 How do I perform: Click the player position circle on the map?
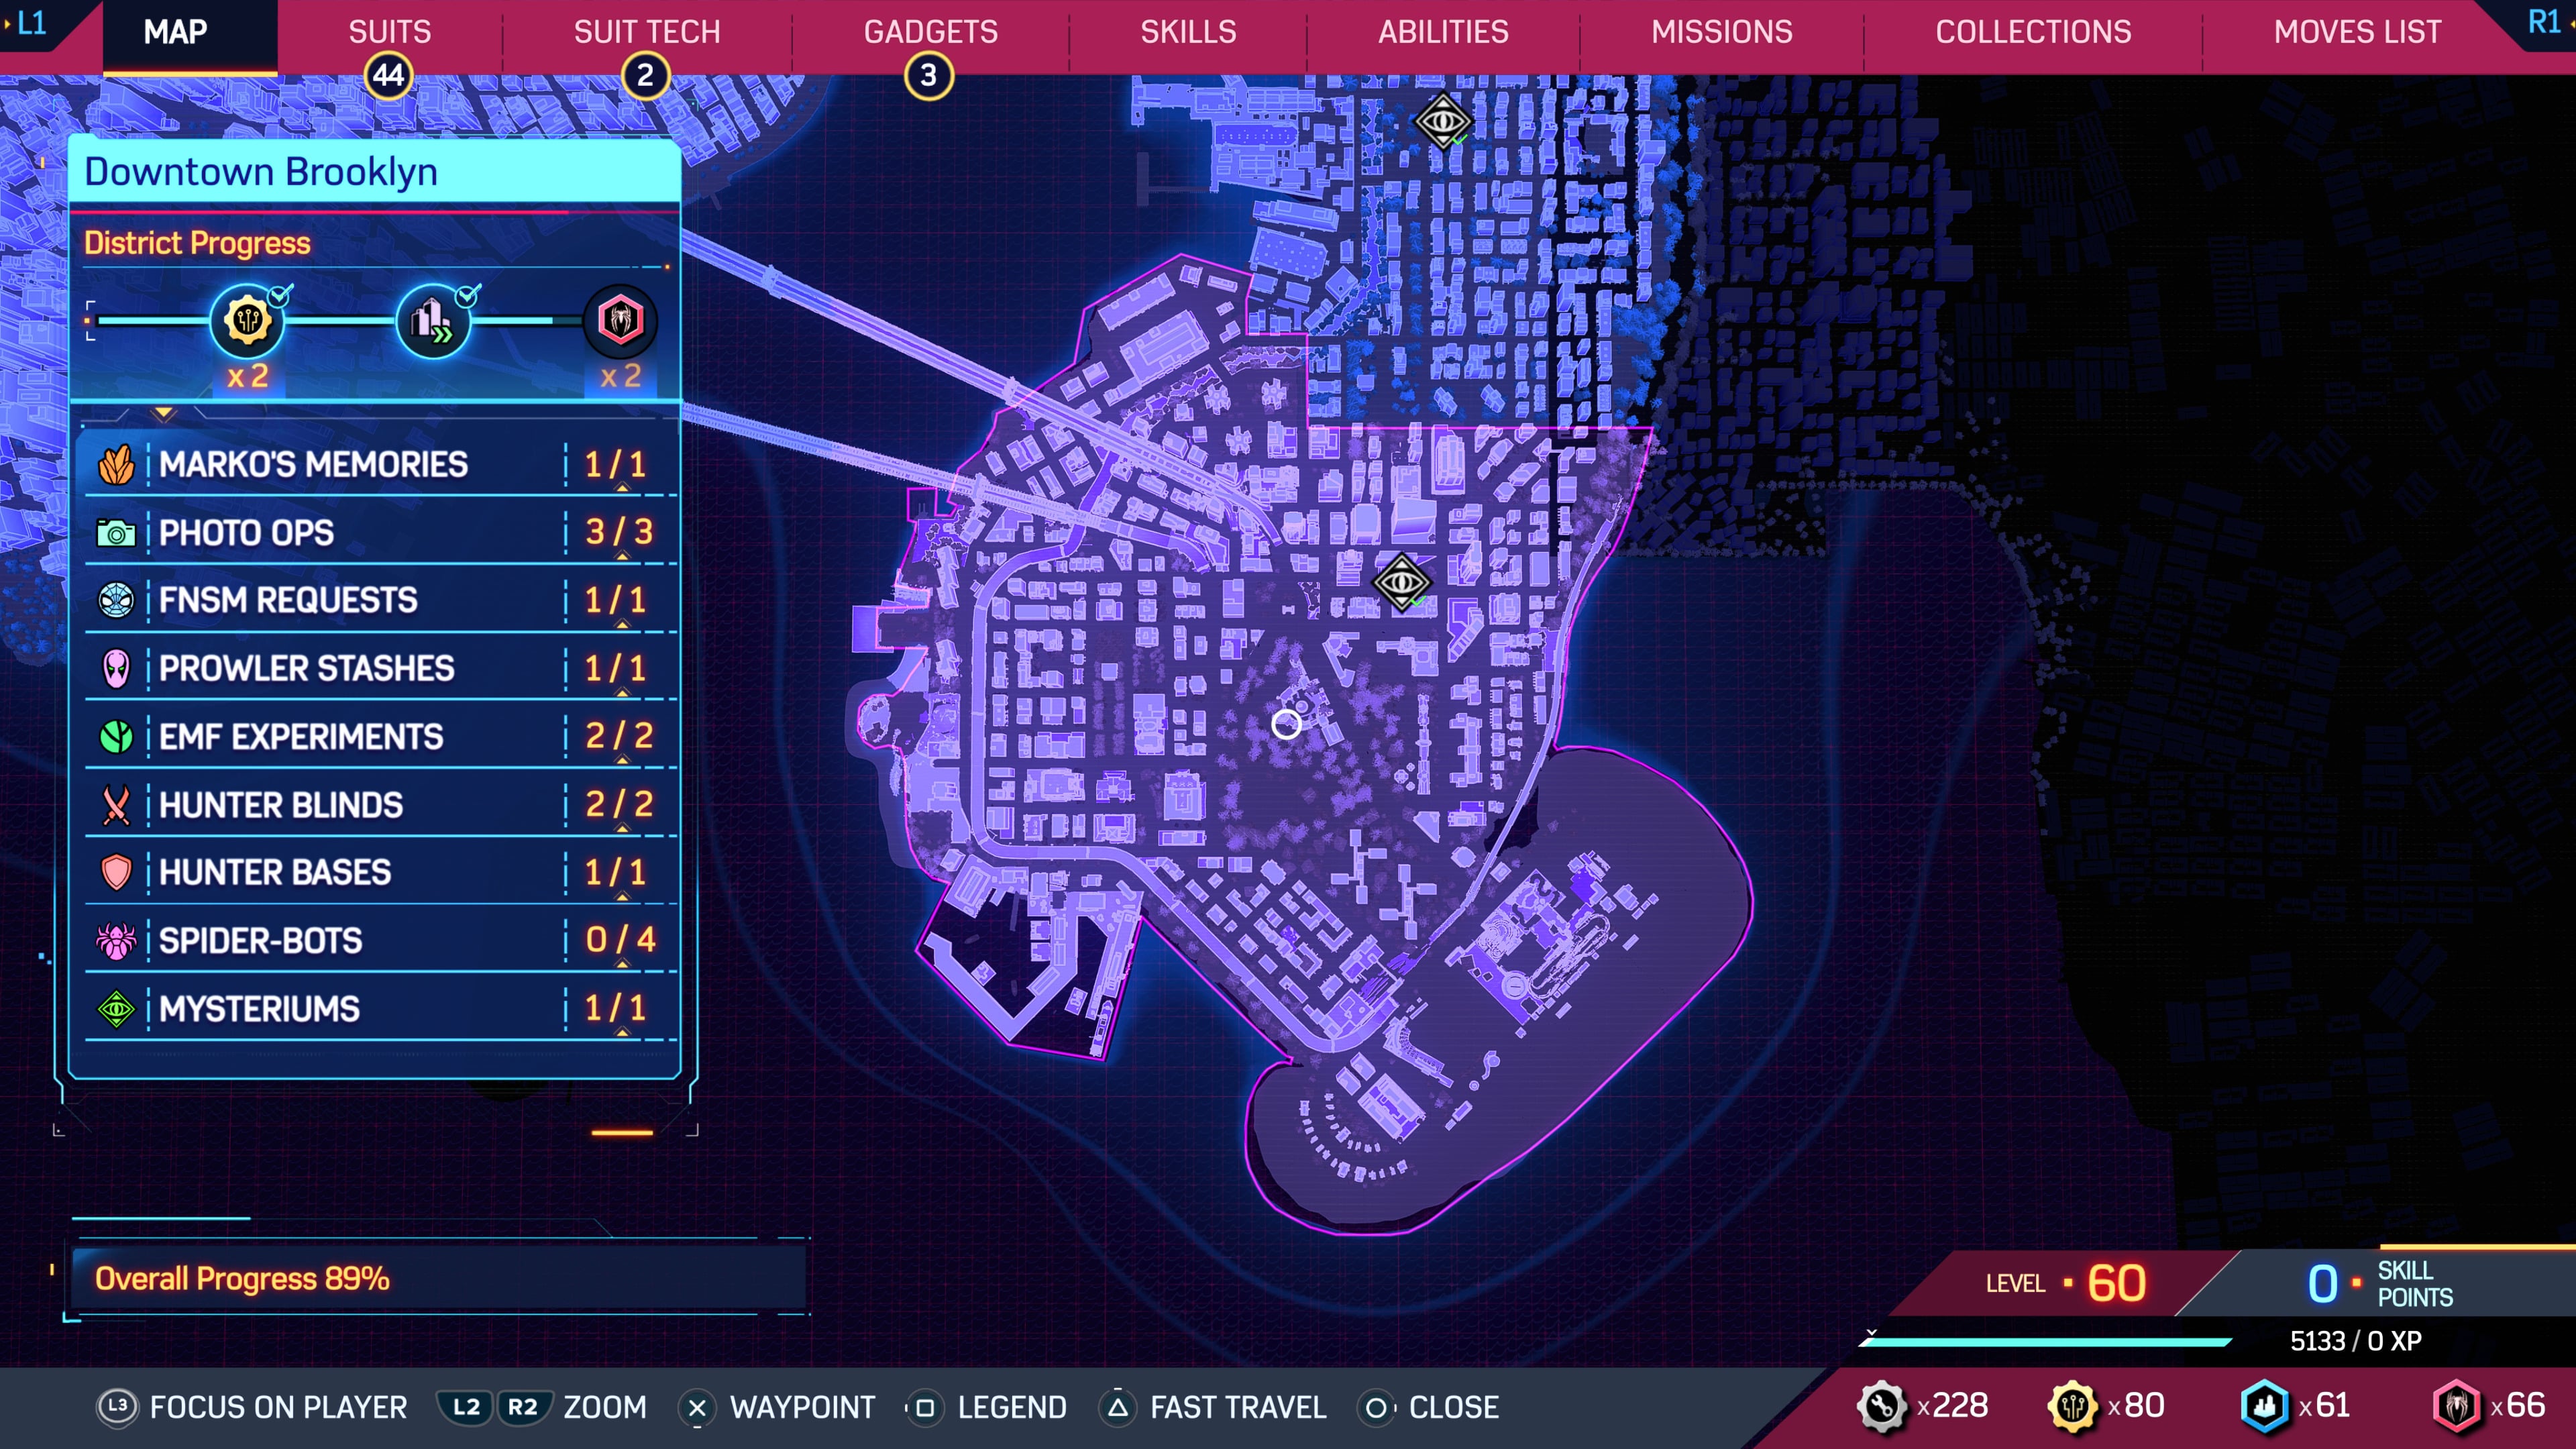coord(1286,724)
